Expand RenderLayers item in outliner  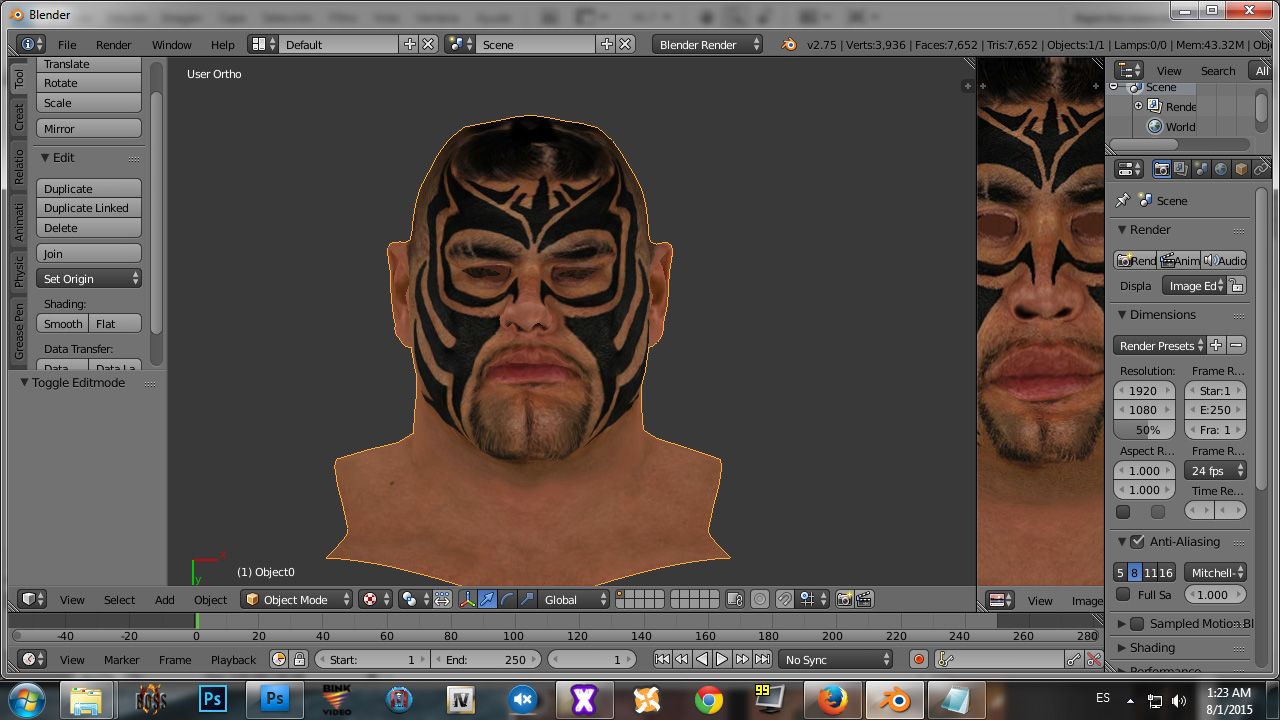coord(1138,106)
